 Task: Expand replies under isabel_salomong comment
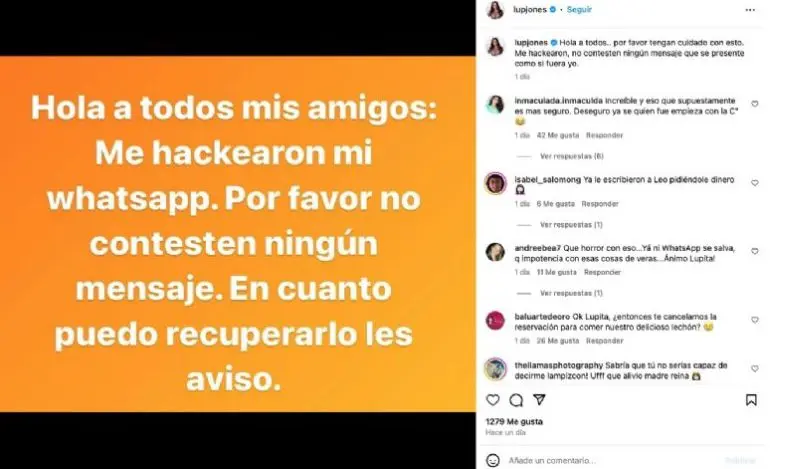(x=571, y=225)
